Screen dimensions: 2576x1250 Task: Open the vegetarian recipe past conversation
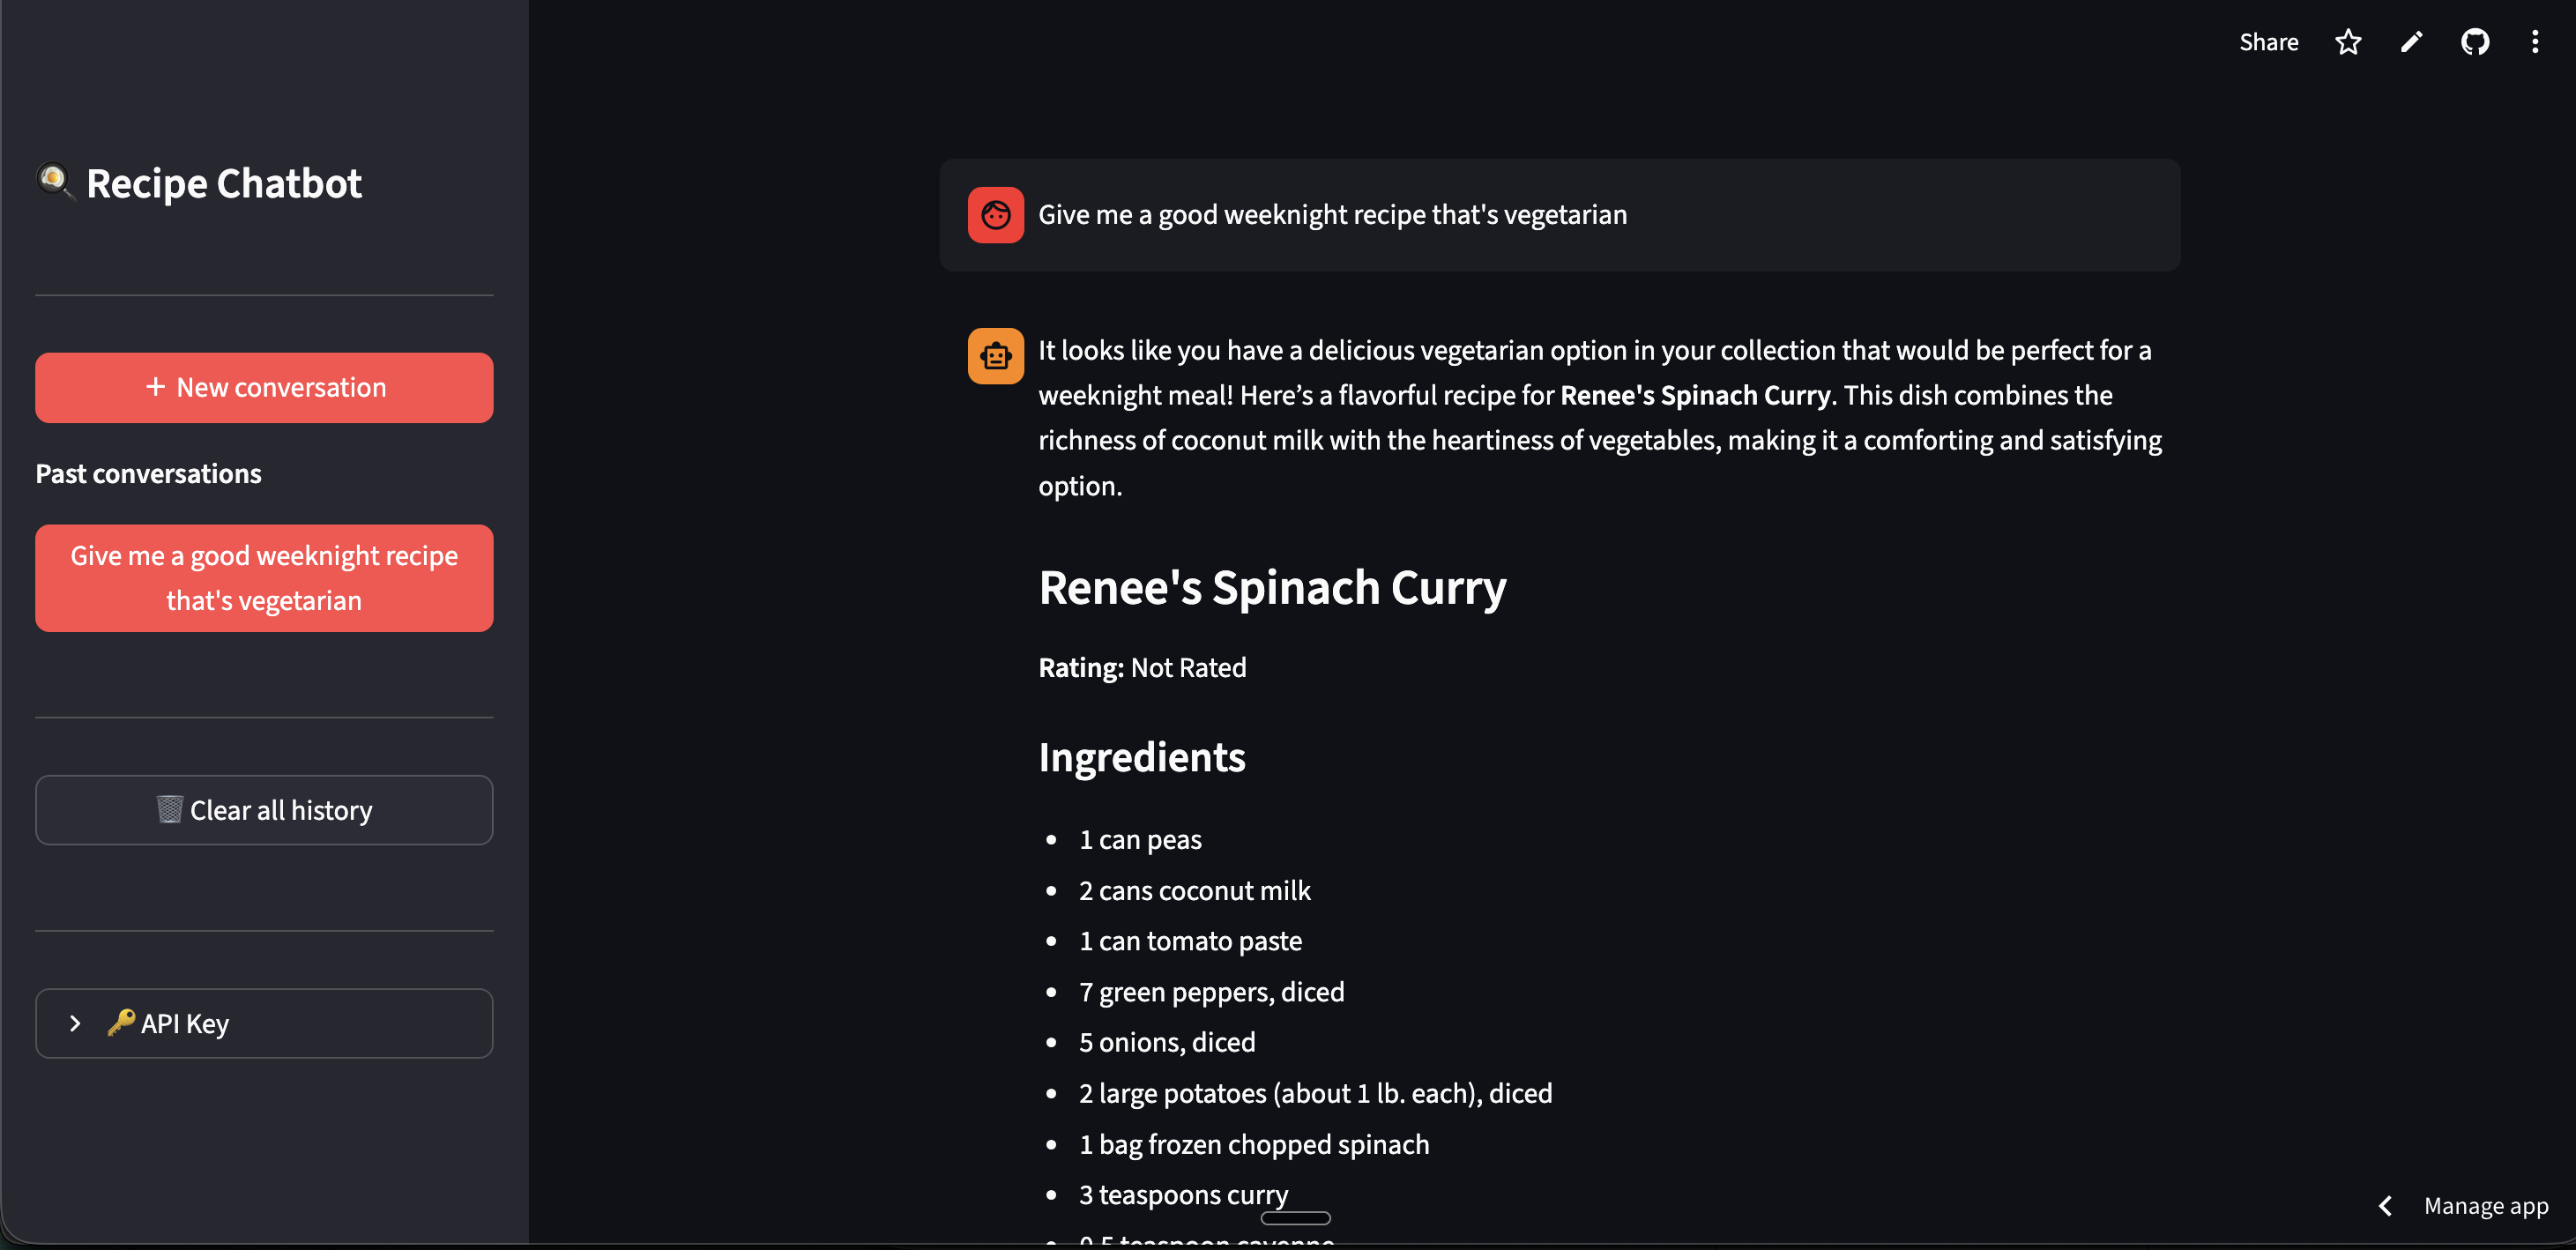pos(264,577)
